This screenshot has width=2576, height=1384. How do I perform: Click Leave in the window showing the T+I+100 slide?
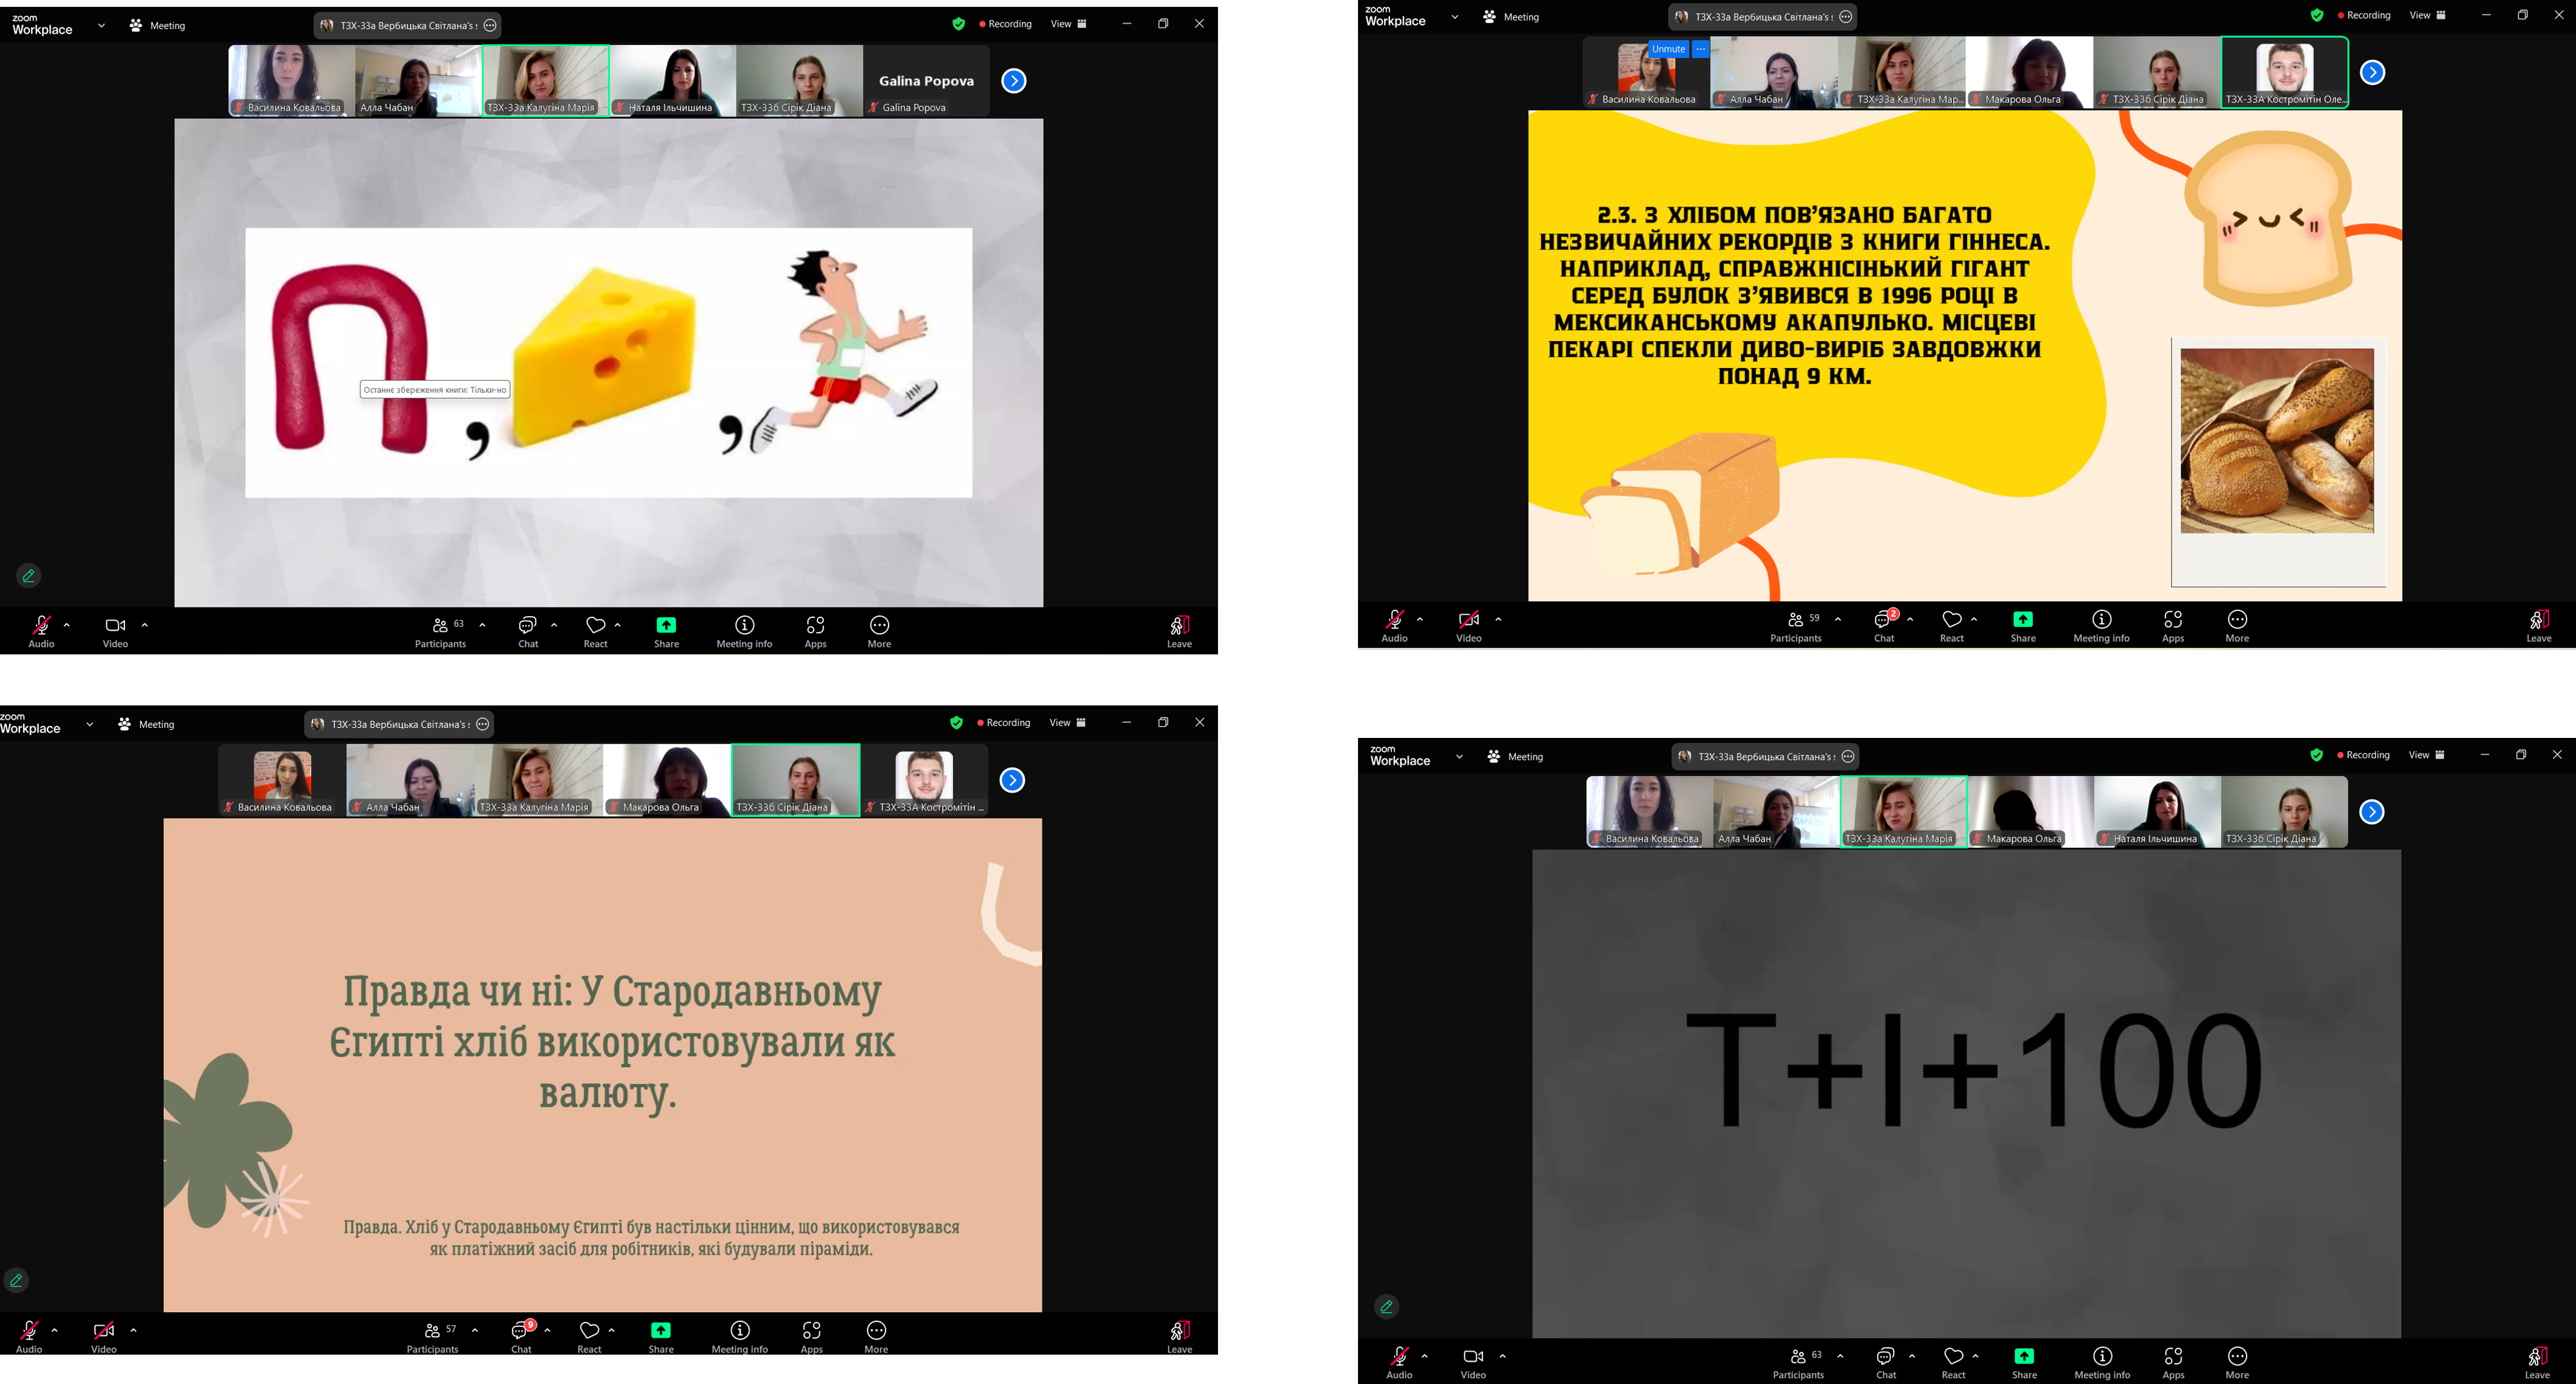2538,1362
